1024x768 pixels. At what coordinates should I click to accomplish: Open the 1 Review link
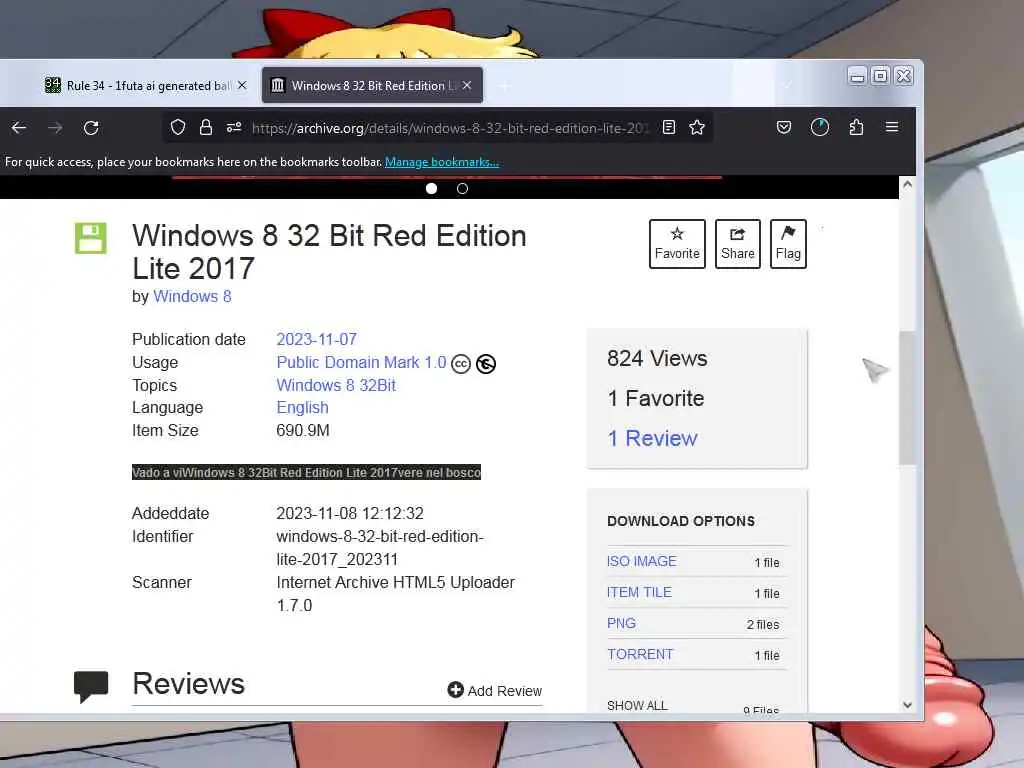pos(652,438)
